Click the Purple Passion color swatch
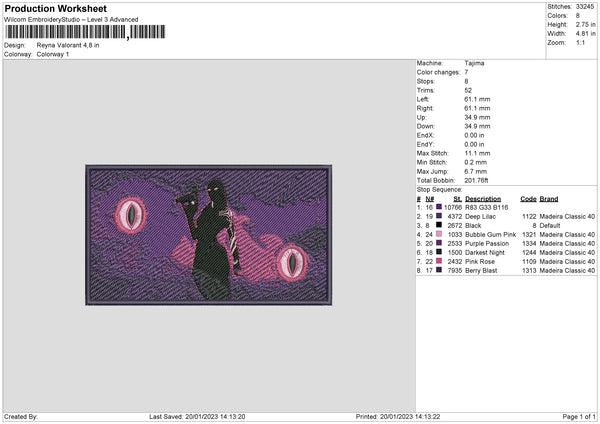The image size is (600, 424). (439, 243)
